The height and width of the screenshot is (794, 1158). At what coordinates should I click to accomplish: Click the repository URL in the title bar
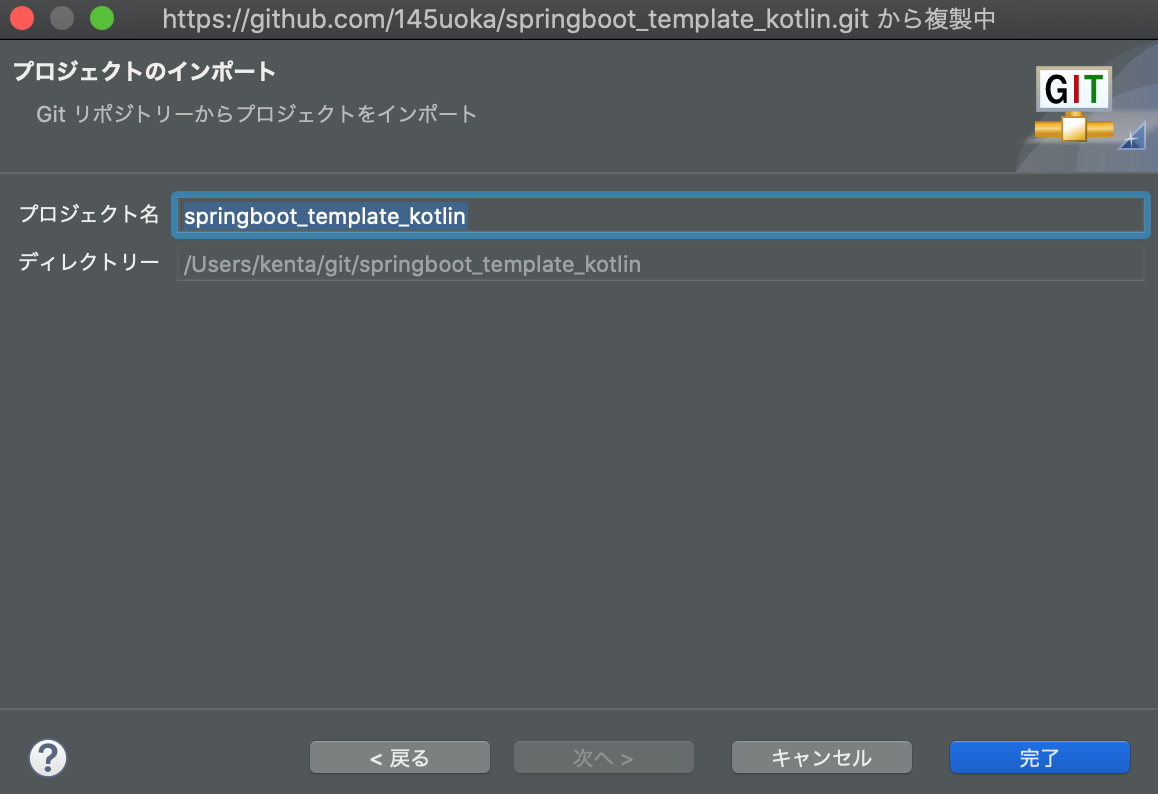click(x=578, y=18)
